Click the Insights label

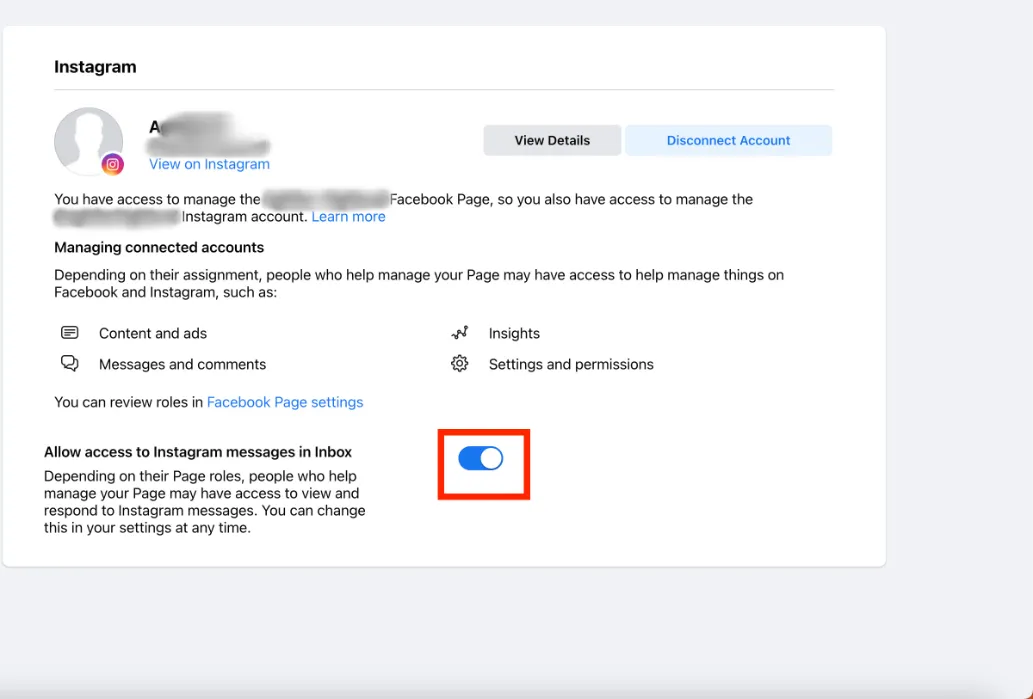point(514,333)
